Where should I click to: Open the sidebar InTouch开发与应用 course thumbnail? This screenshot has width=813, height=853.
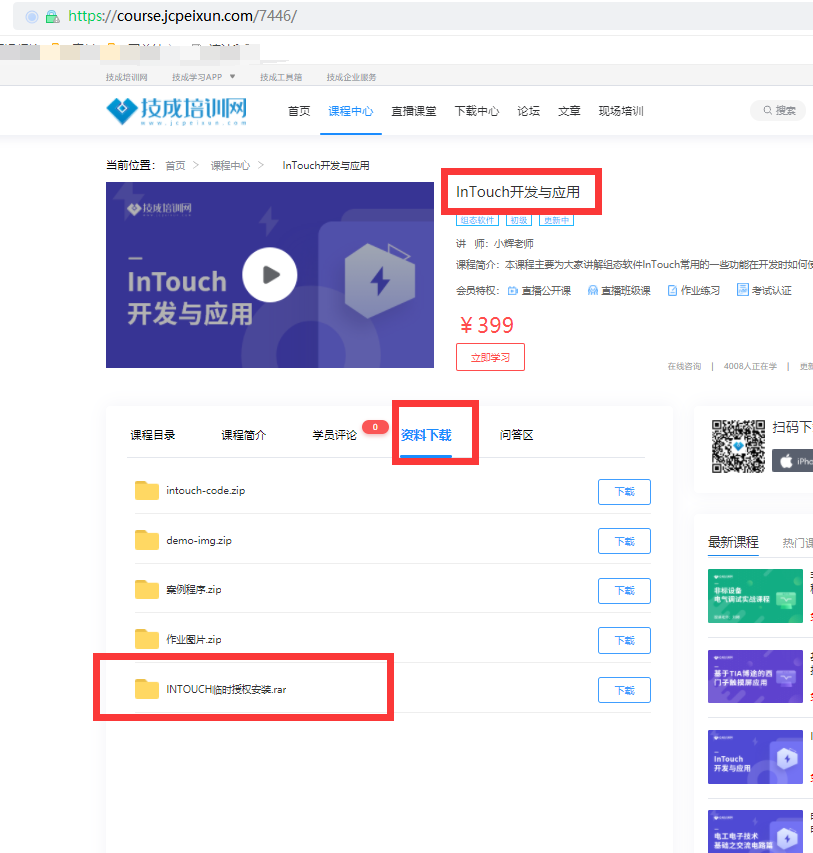755,757
